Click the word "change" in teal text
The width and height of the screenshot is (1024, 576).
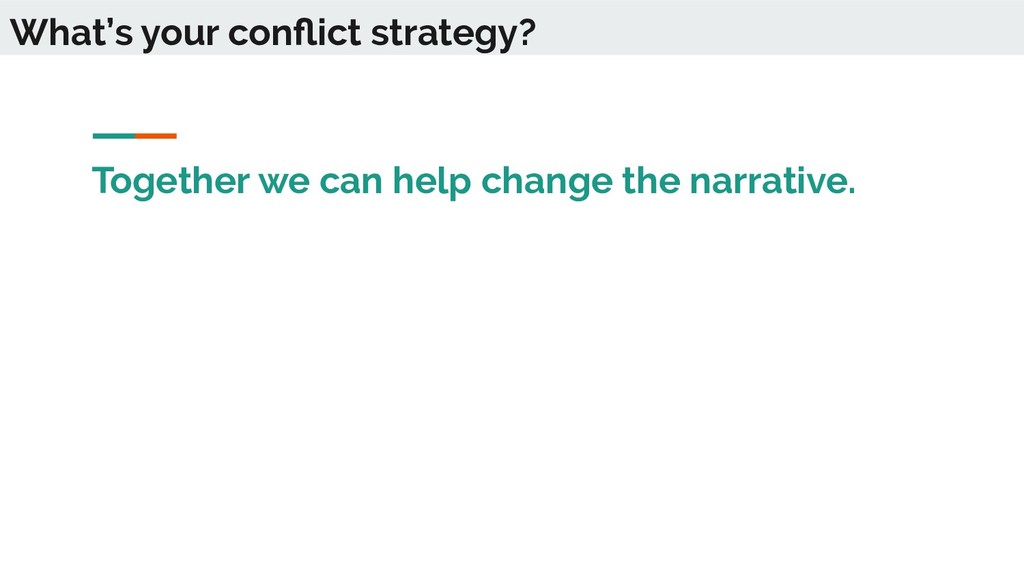547,182
